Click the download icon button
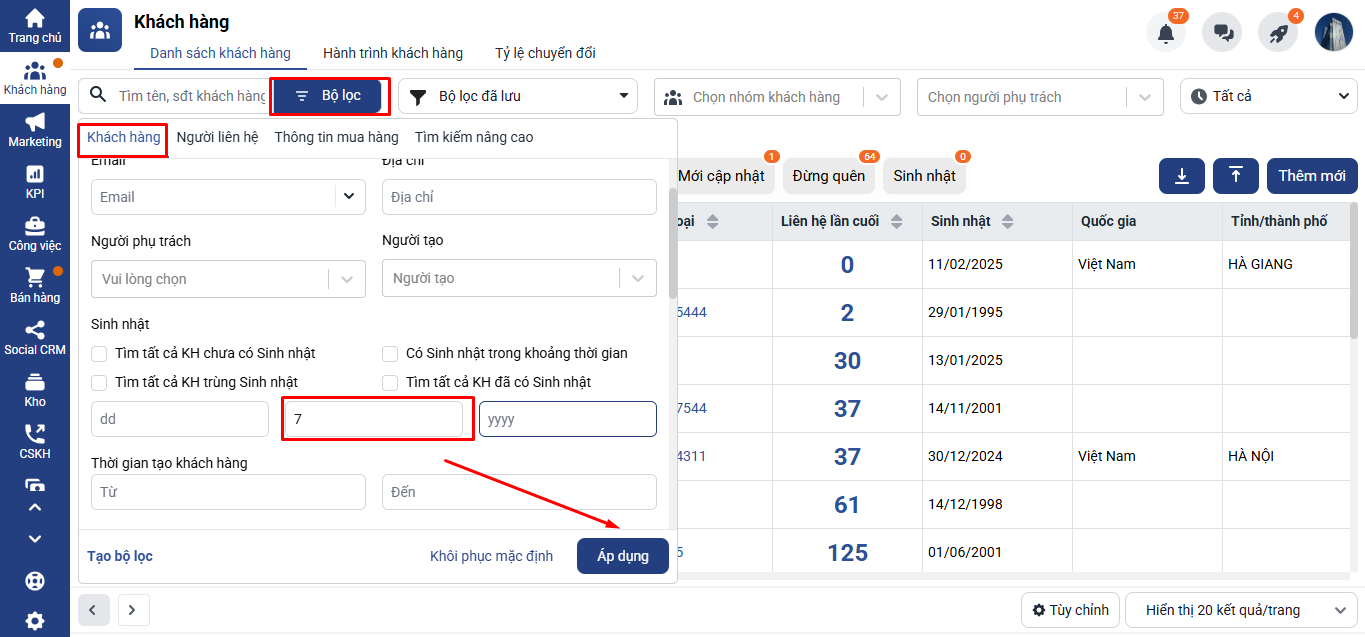 [1181, 176]
